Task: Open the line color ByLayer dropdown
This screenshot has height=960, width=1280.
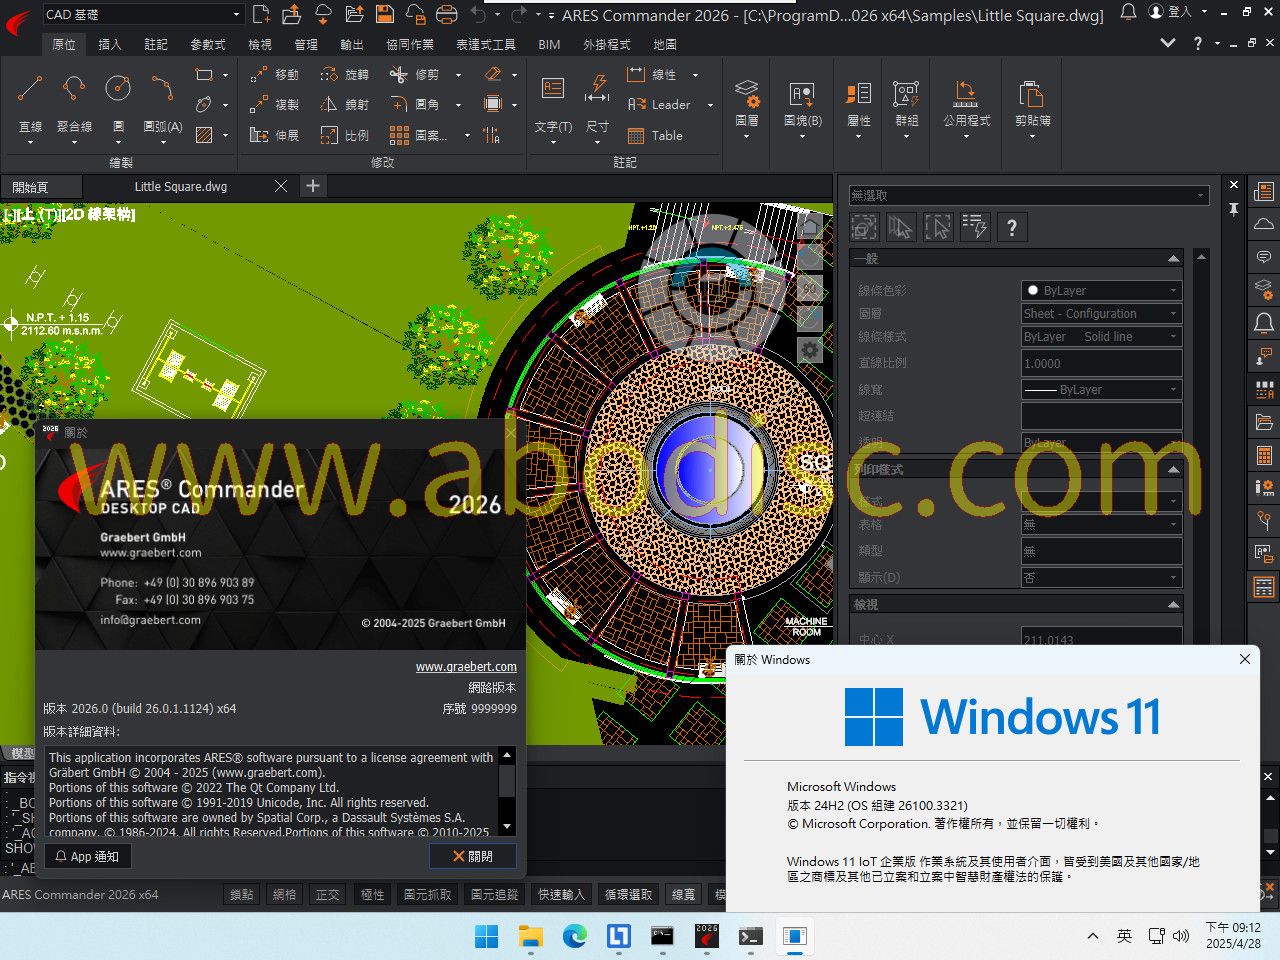Action: point(1102,290)
